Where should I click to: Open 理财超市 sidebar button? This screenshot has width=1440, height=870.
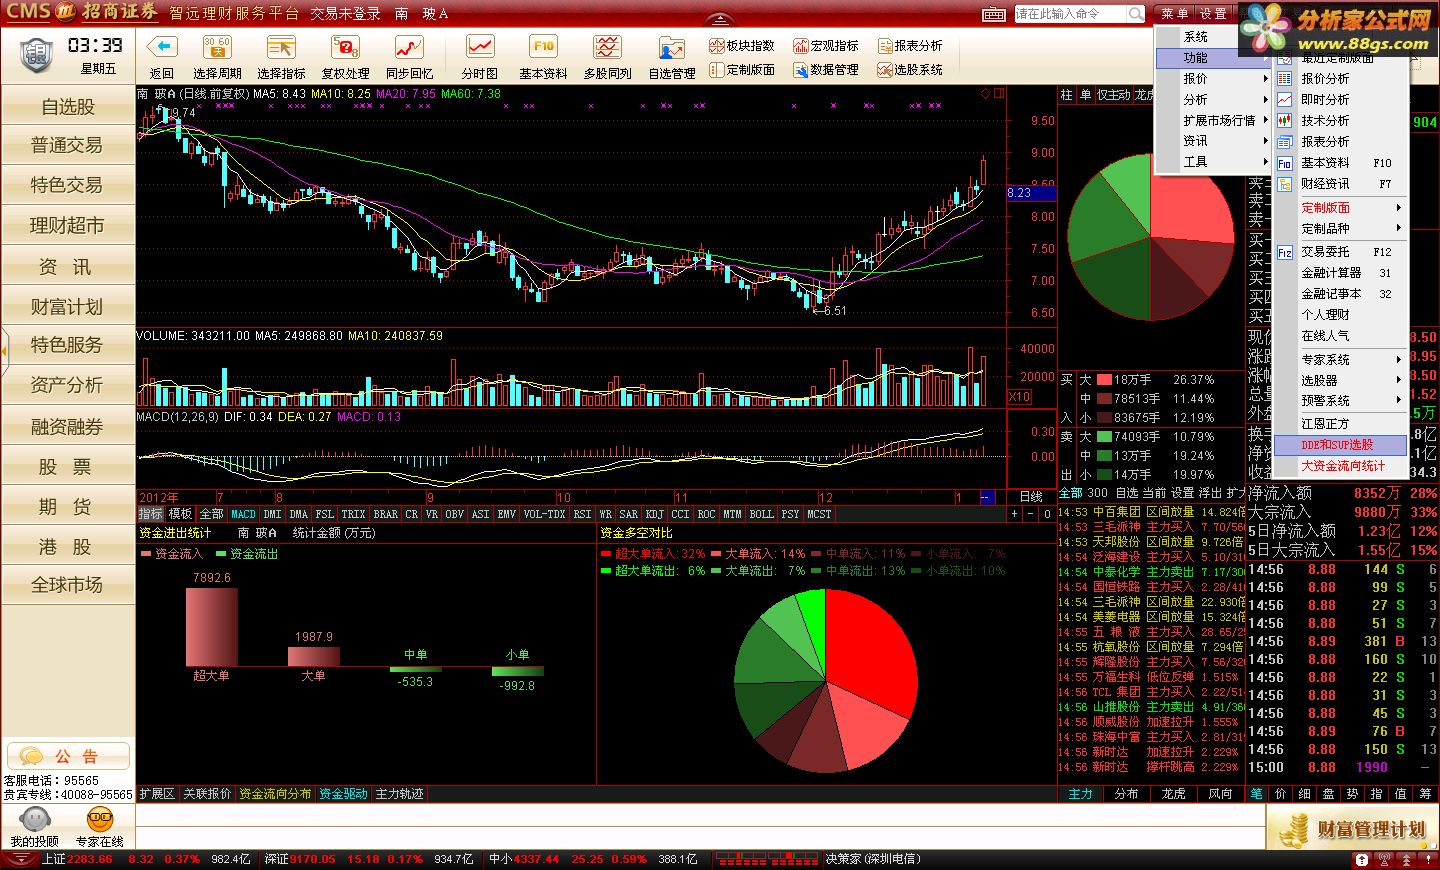(x=68, y=226)
